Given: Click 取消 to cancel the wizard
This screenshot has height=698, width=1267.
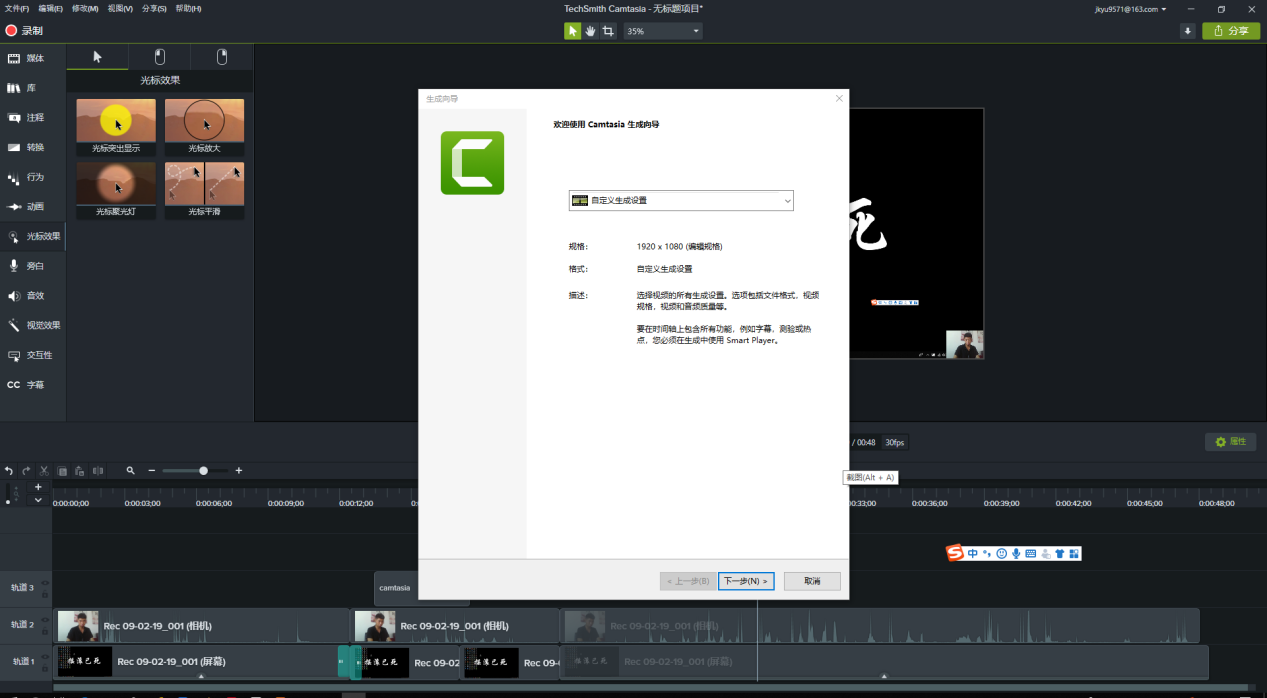Looking at the screenshot, I should (x=811, y=581).
